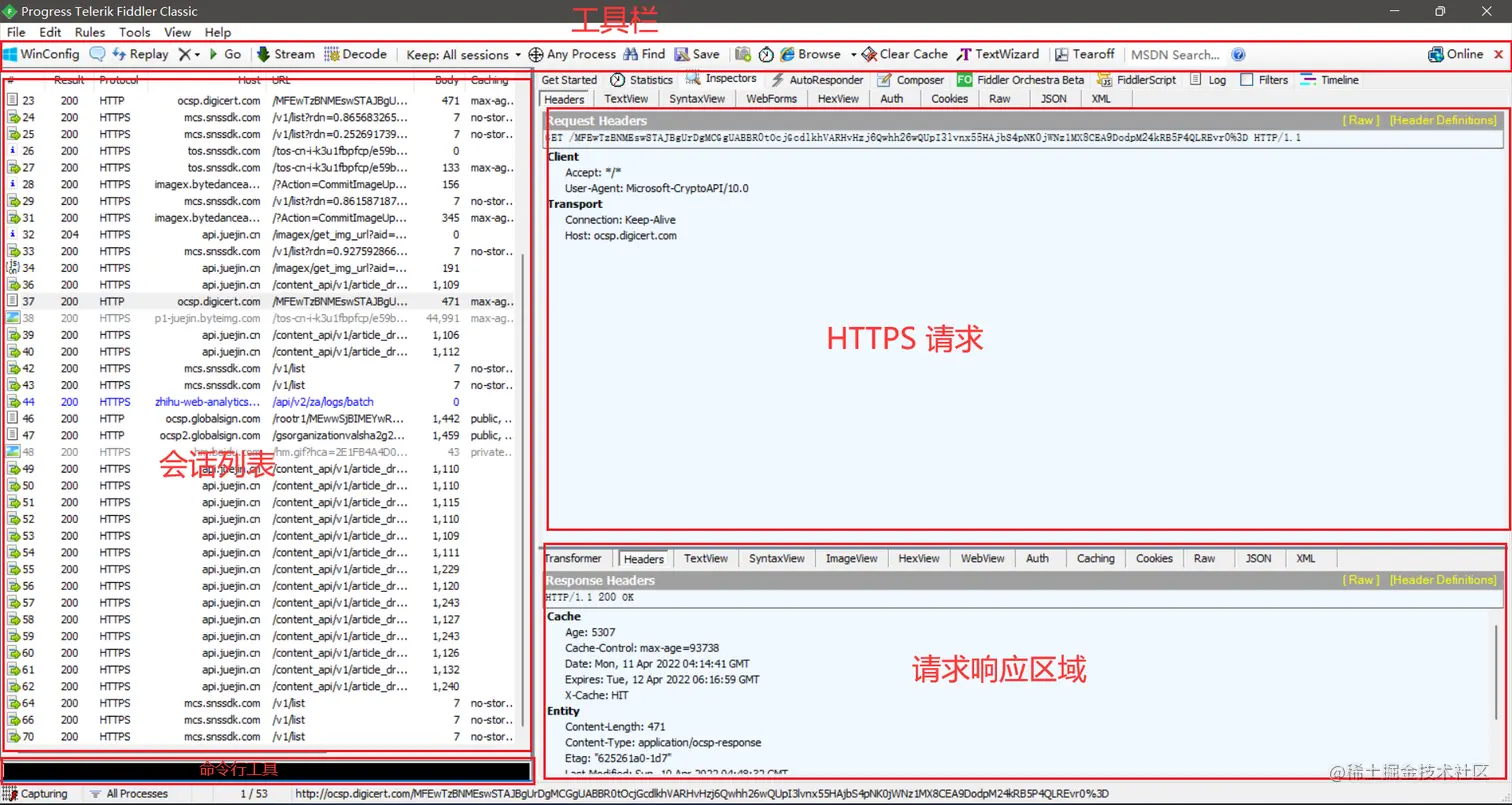The image size is (1512, 805).
Task: Click the session list vertical scrollbar
Action: tap(523, 490)
